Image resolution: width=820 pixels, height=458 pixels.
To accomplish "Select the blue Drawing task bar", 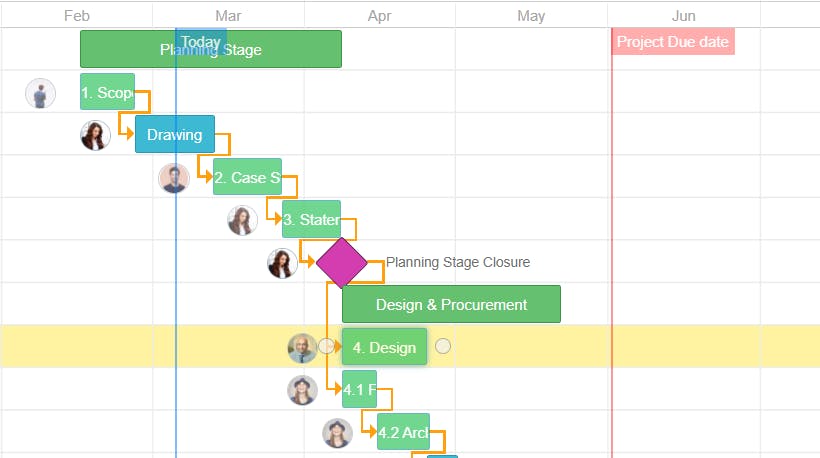I will click(x=174, y=135).
